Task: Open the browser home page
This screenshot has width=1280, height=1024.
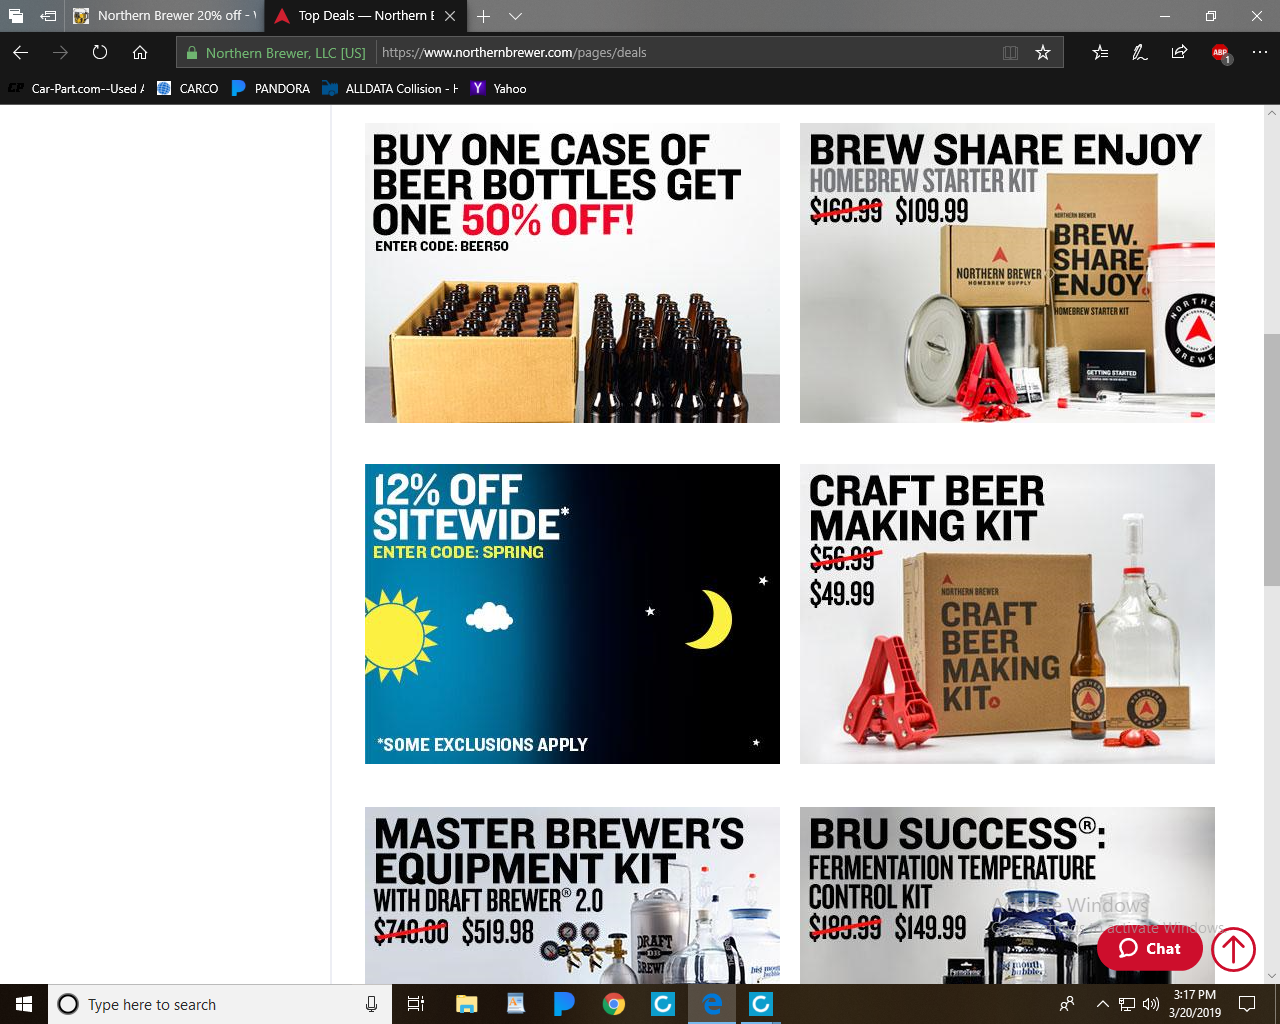Action: point(140,53)
